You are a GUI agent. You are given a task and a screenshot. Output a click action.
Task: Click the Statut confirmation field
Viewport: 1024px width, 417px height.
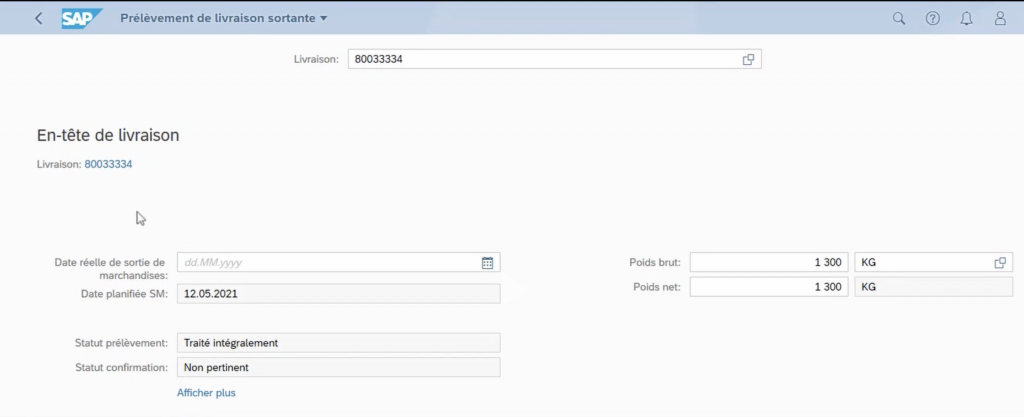click(338, 367)
